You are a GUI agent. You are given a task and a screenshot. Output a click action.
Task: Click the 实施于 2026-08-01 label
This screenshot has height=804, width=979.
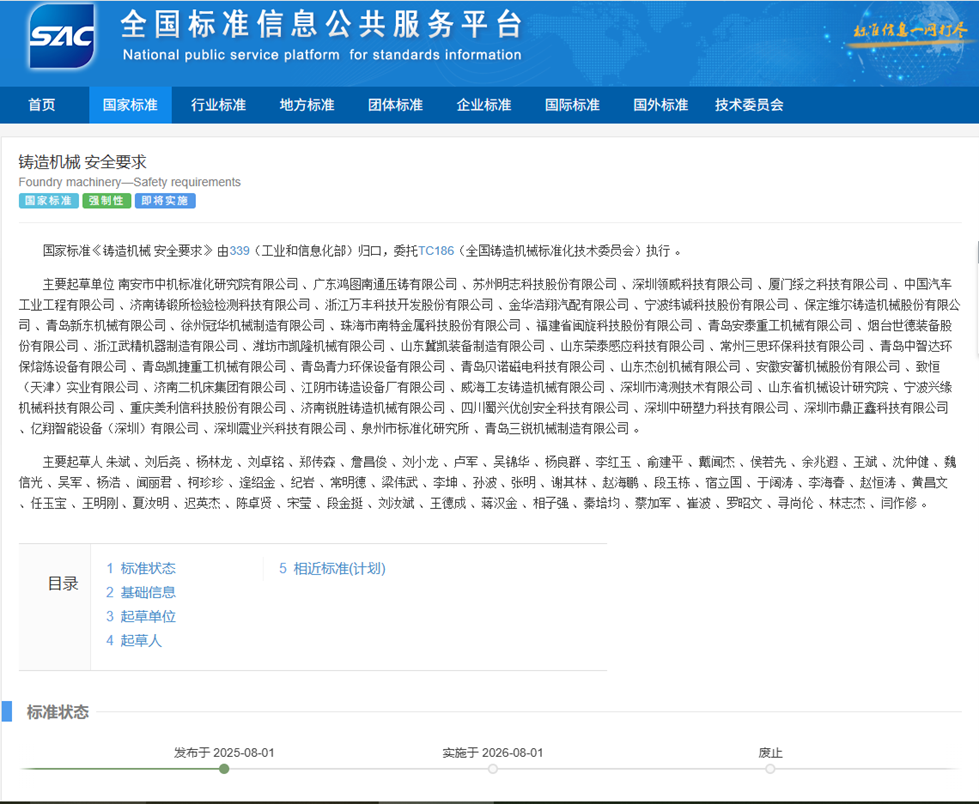coord(493,753)
